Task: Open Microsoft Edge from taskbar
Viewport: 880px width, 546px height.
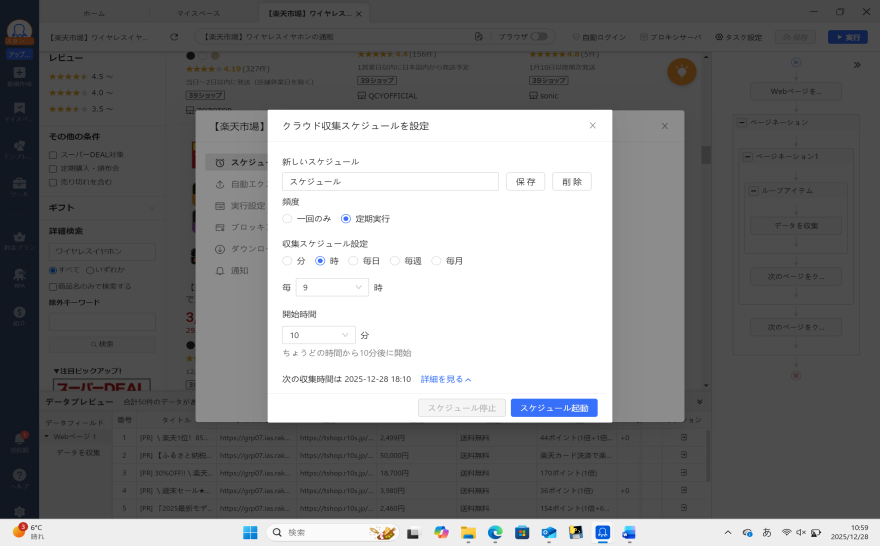Action: pyautogui.click(x=494, y=533)
